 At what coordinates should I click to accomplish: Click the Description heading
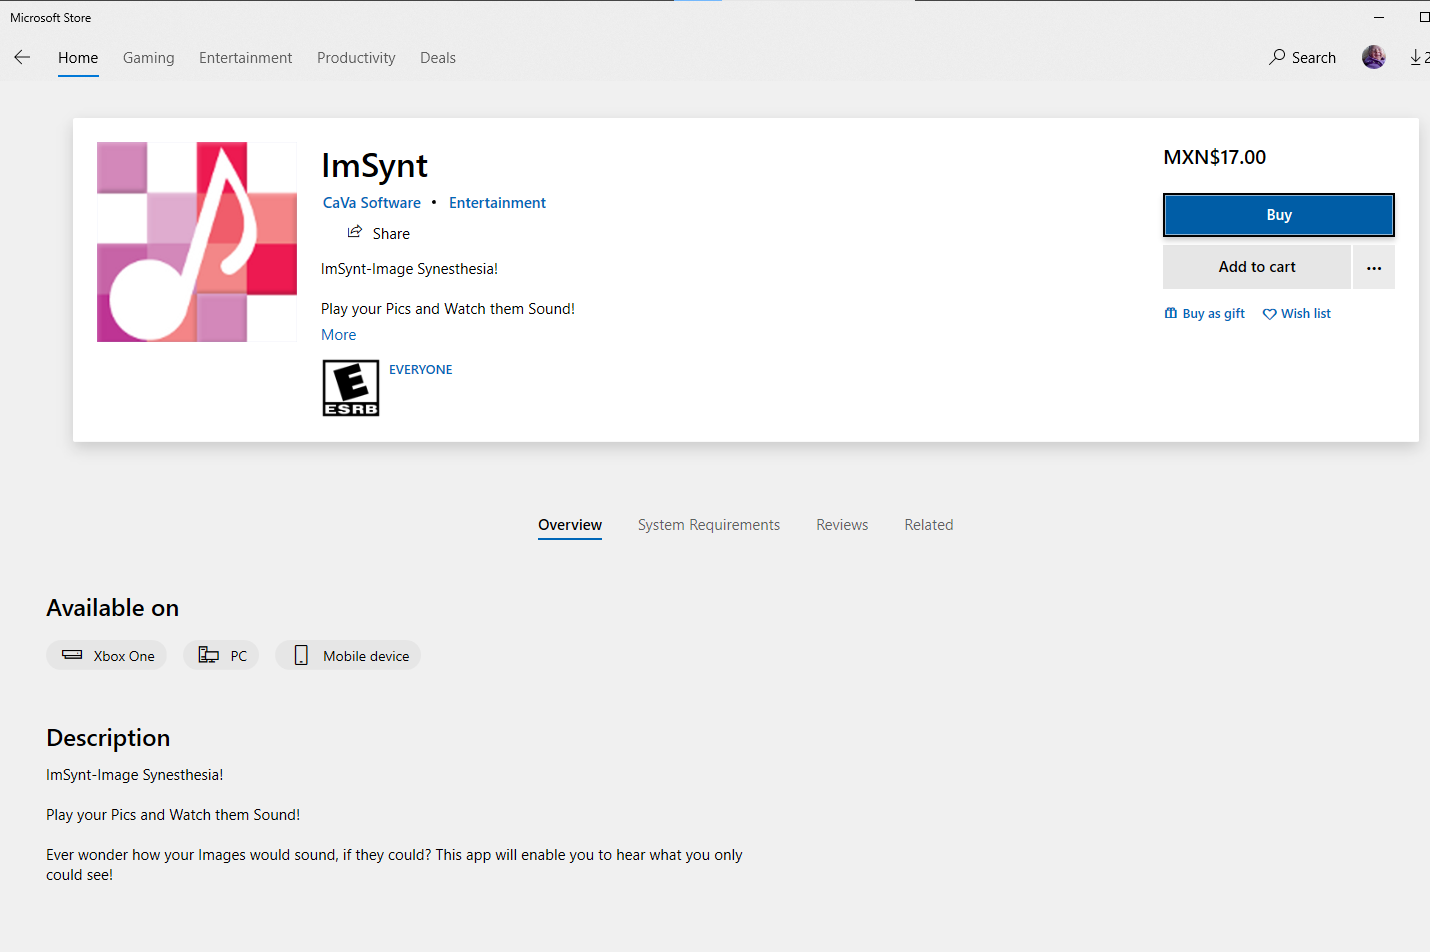pyautogui.click(x=108, y=738)
